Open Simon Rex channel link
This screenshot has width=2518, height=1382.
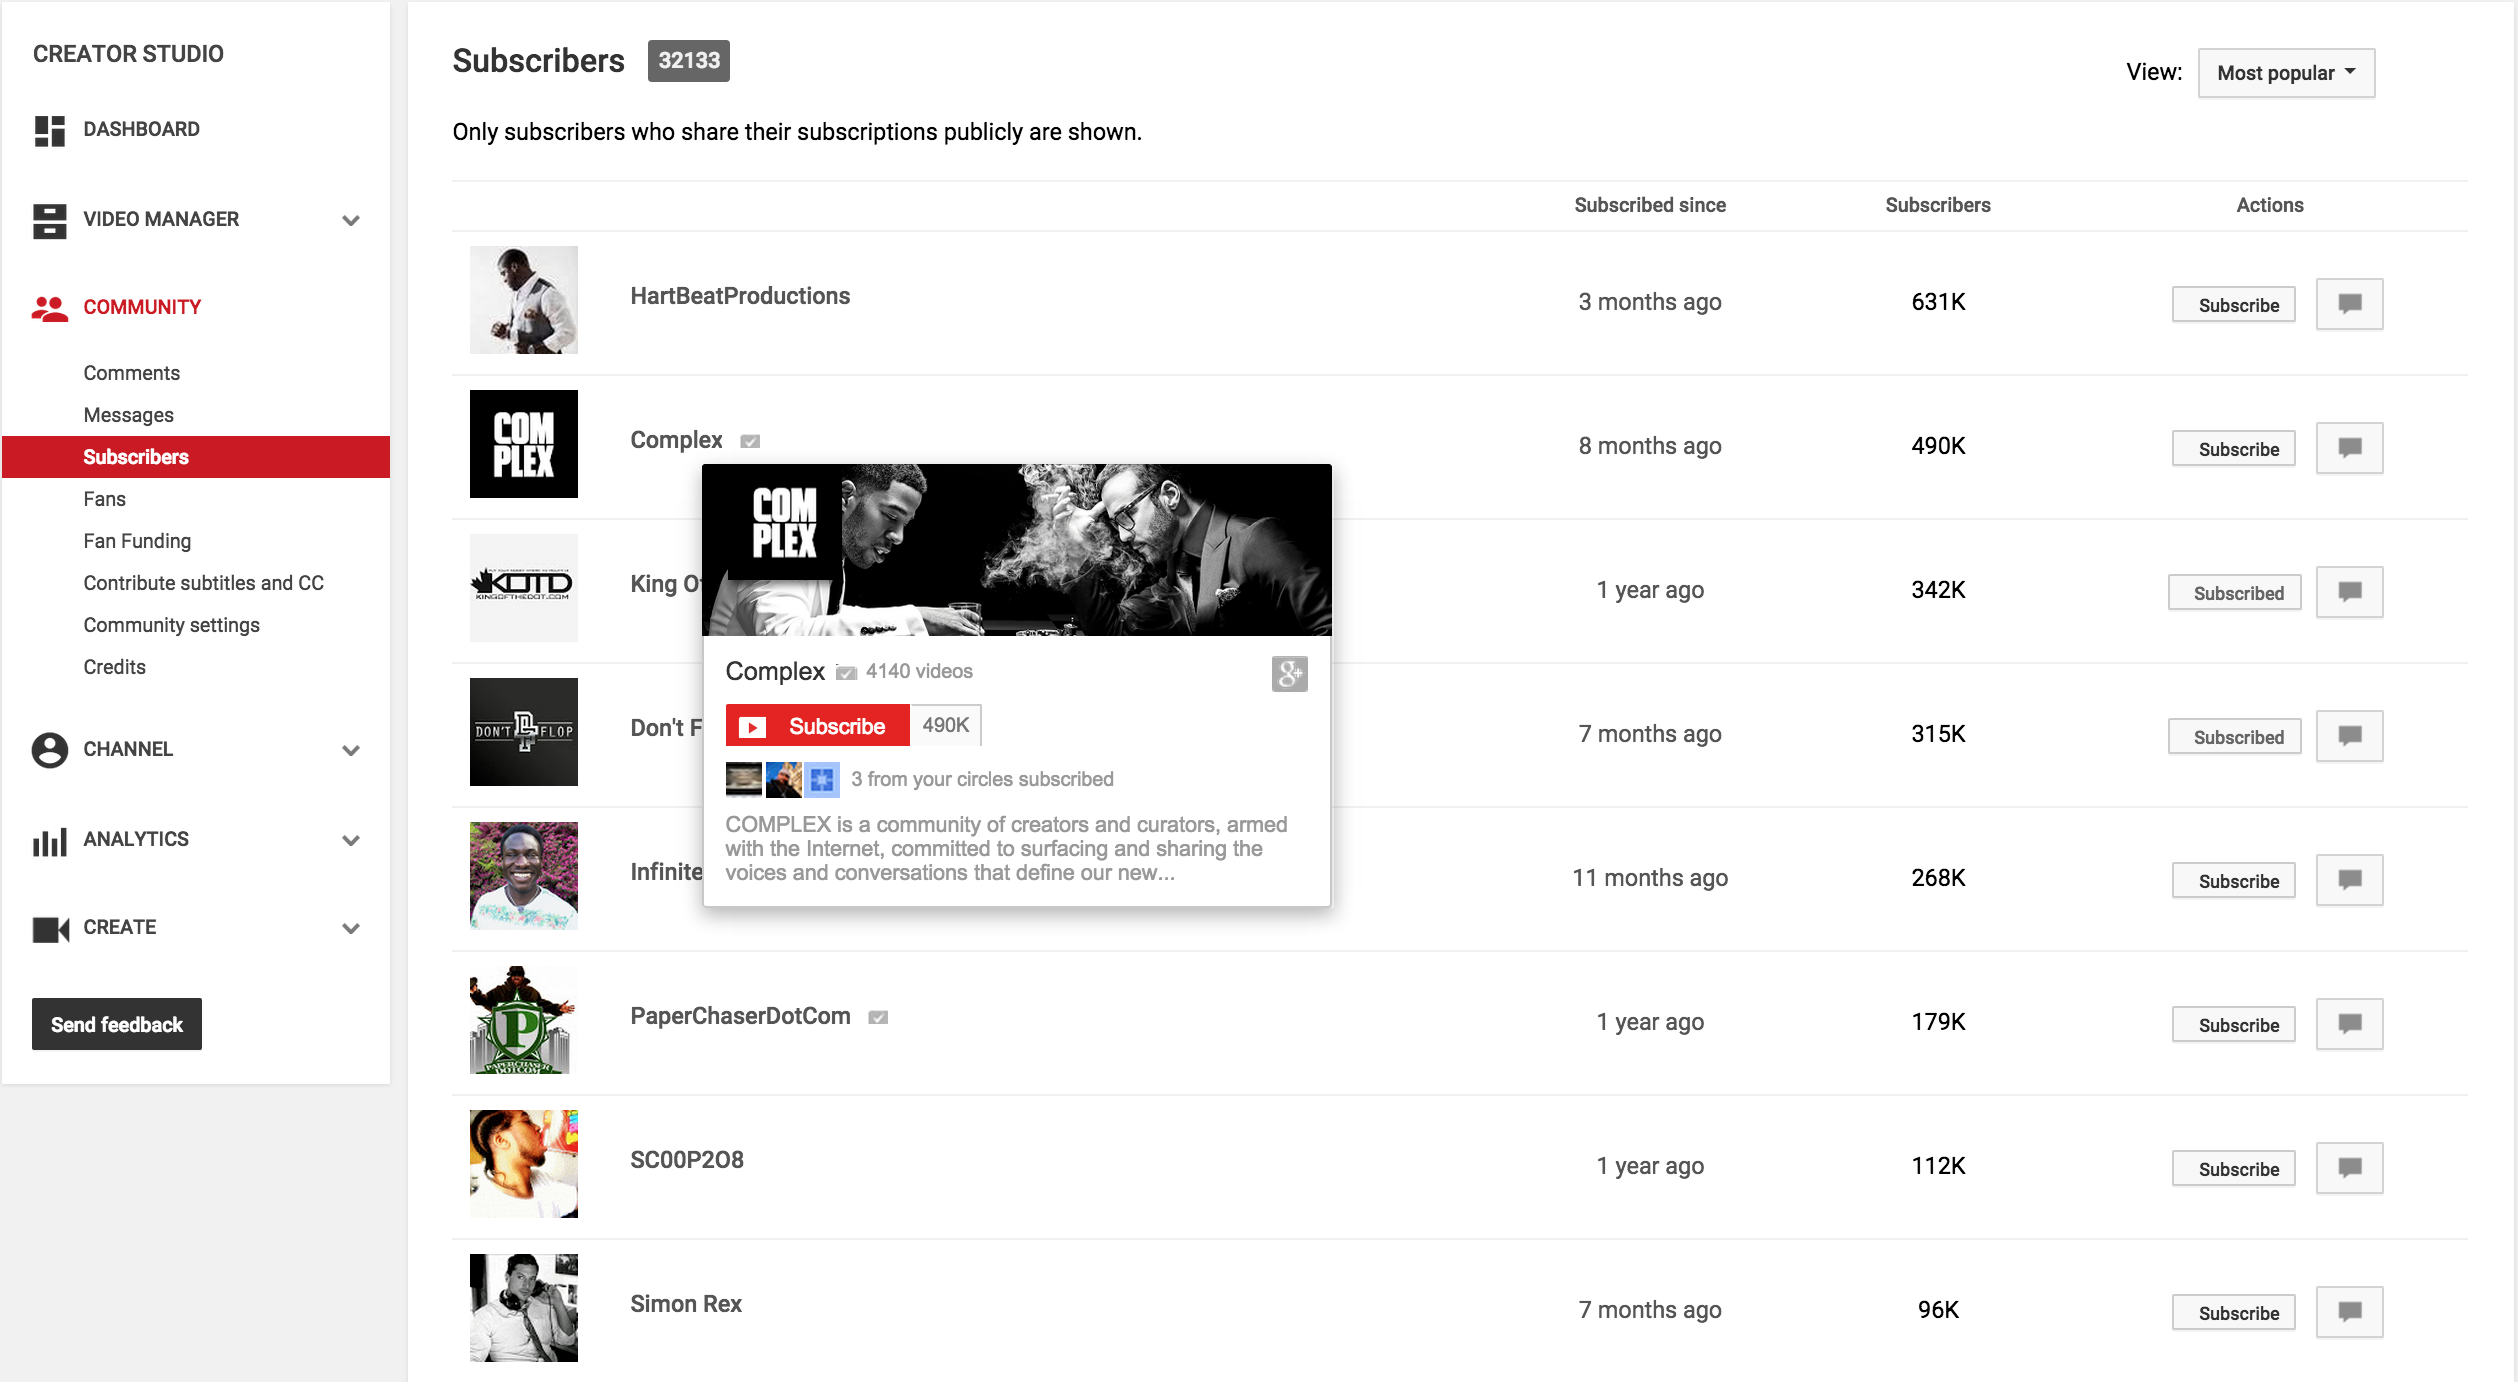pyautogui.click(x=686, y=1304)
